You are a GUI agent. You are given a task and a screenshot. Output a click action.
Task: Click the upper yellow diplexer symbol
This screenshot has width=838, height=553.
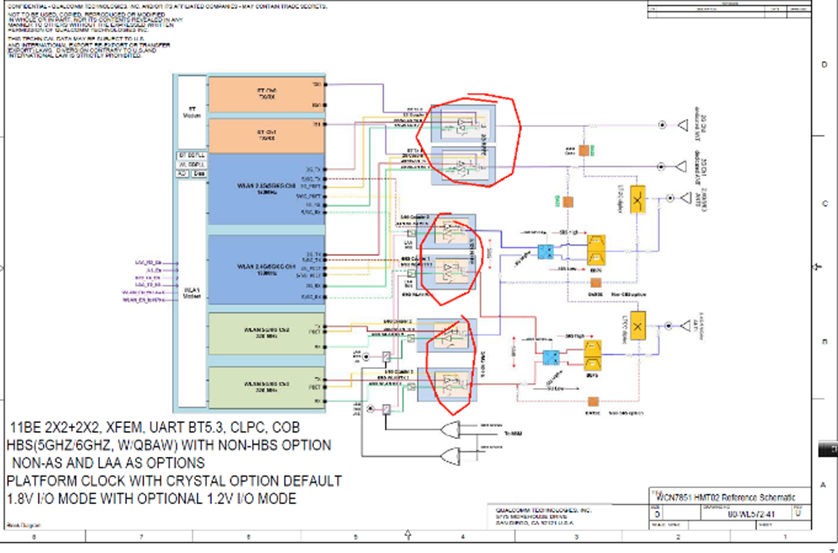point(638,200)
